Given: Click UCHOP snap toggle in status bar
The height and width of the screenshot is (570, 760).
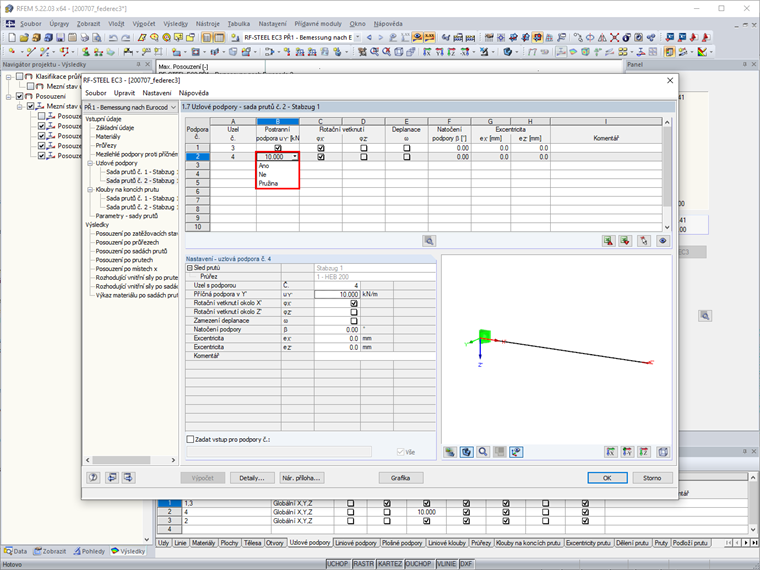Looking at the screenshot, I should click(337, 564).
